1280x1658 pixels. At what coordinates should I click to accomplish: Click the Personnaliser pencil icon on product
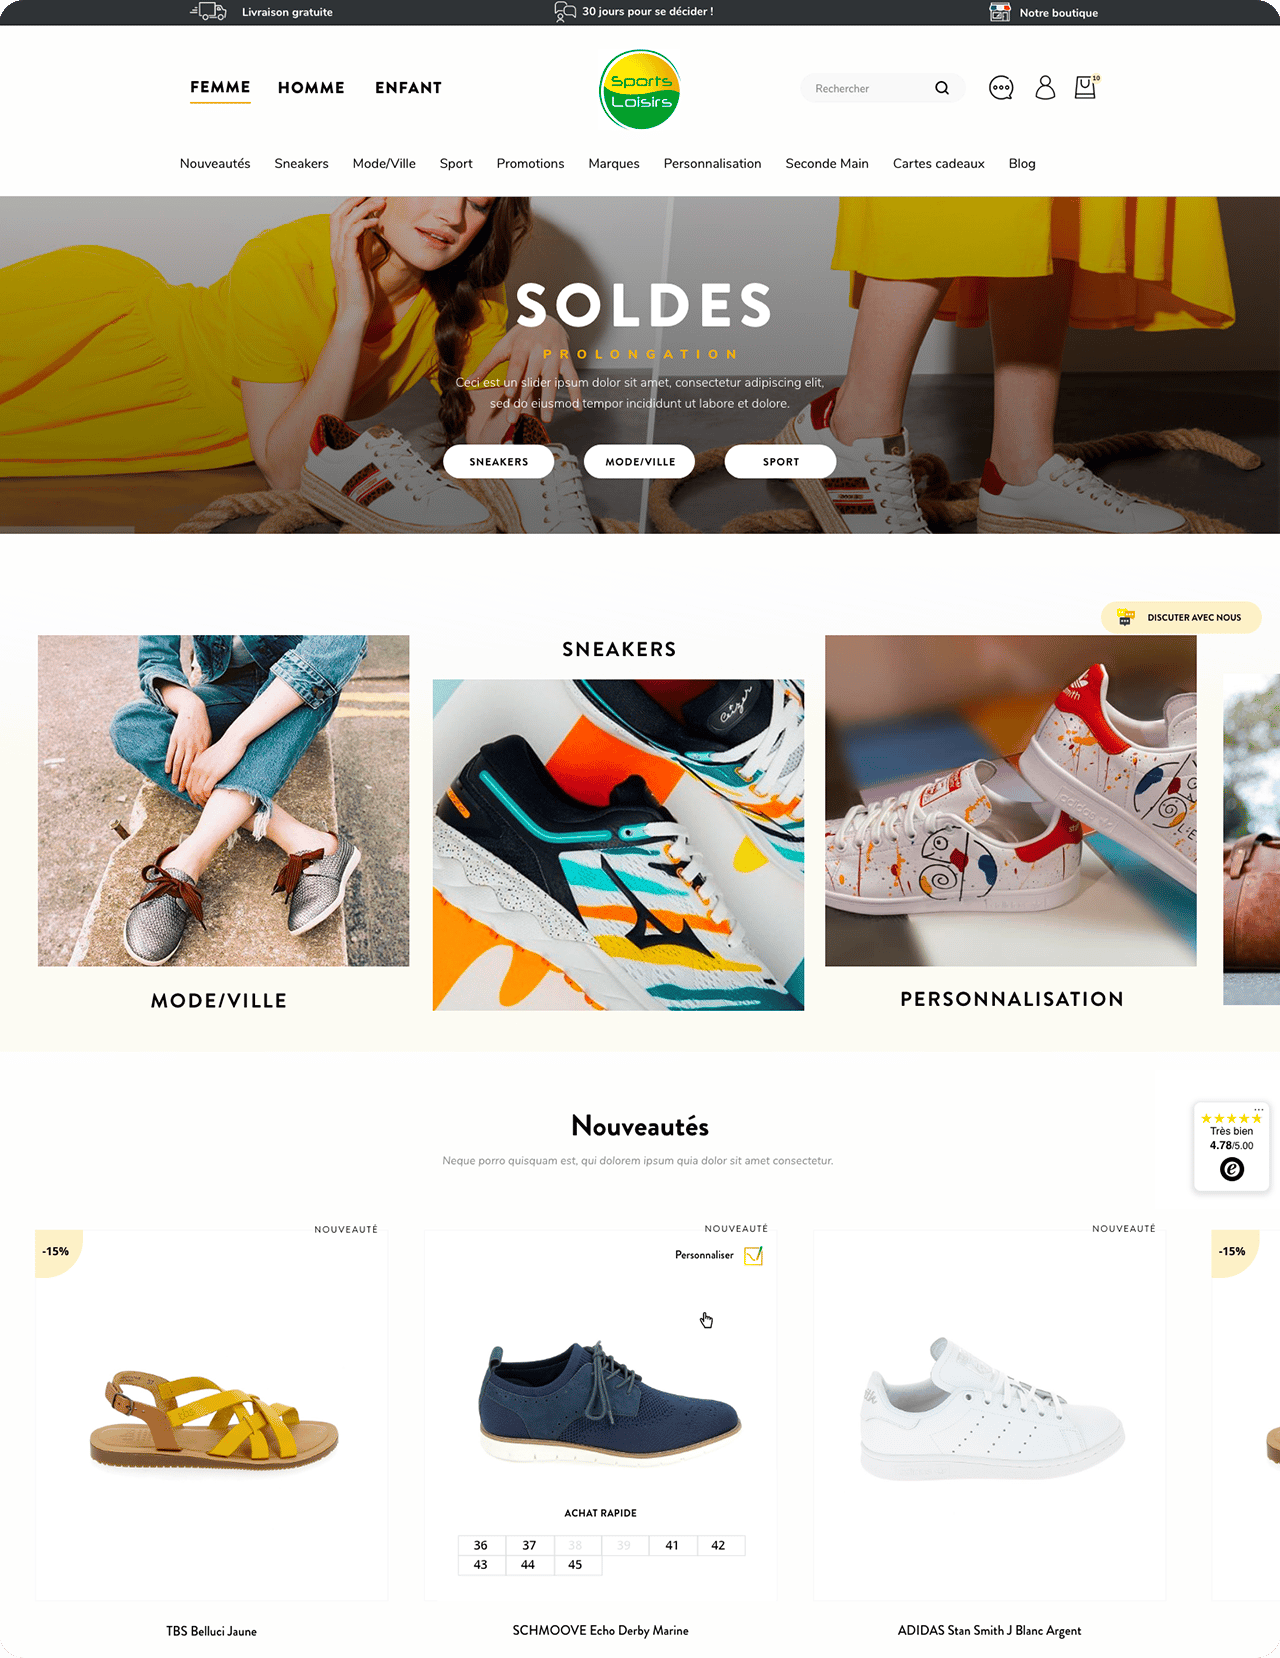click(x=754, y=1255)
